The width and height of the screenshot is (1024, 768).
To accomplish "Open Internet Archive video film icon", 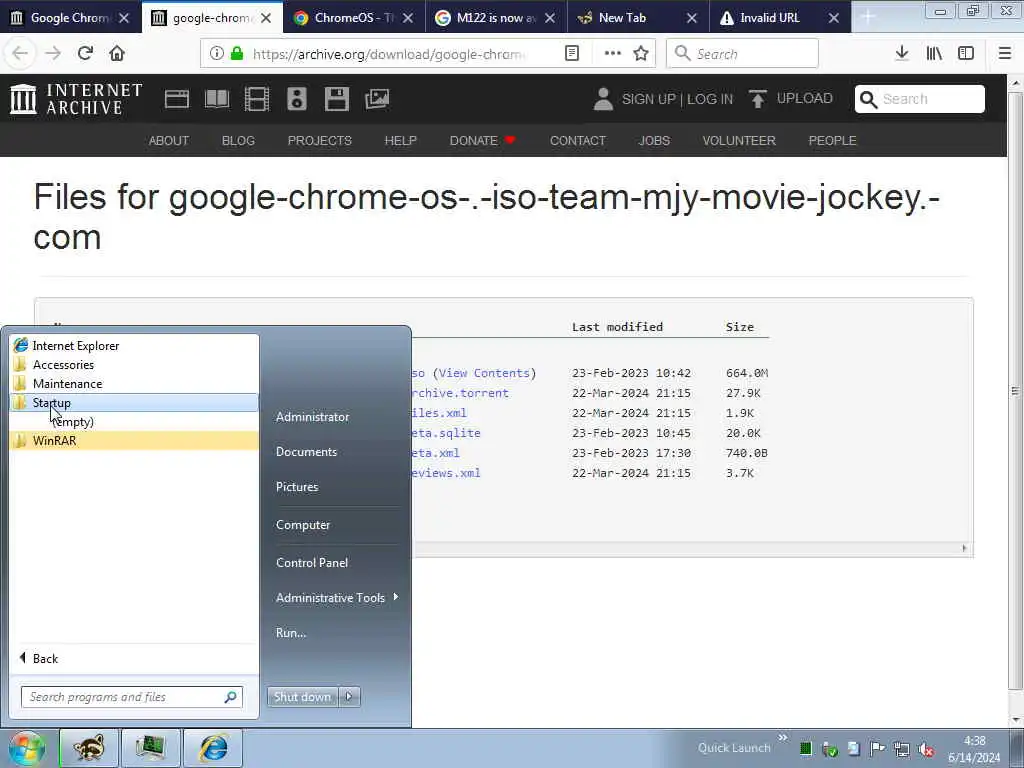I will [x=257, y=99].
